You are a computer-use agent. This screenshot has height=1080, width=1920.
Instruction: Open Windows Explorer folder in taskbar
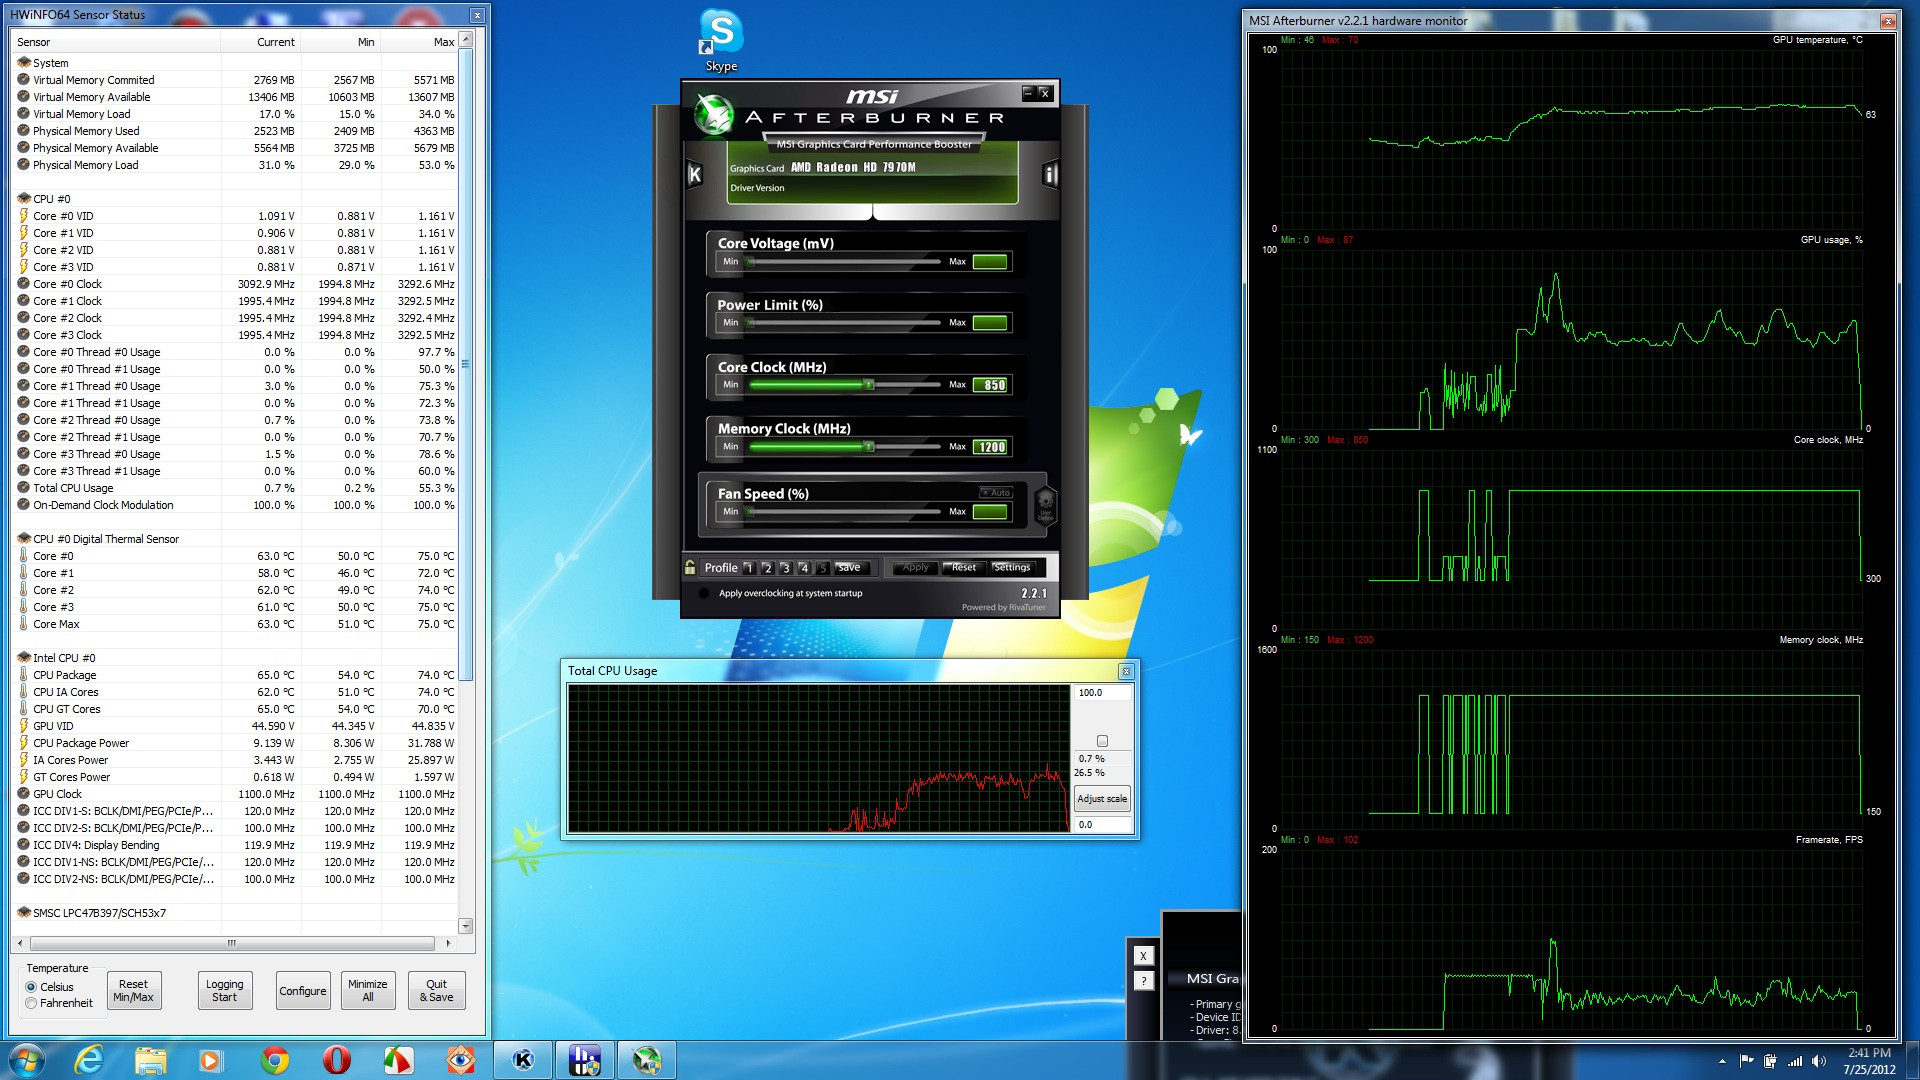tap(150, 1060)
